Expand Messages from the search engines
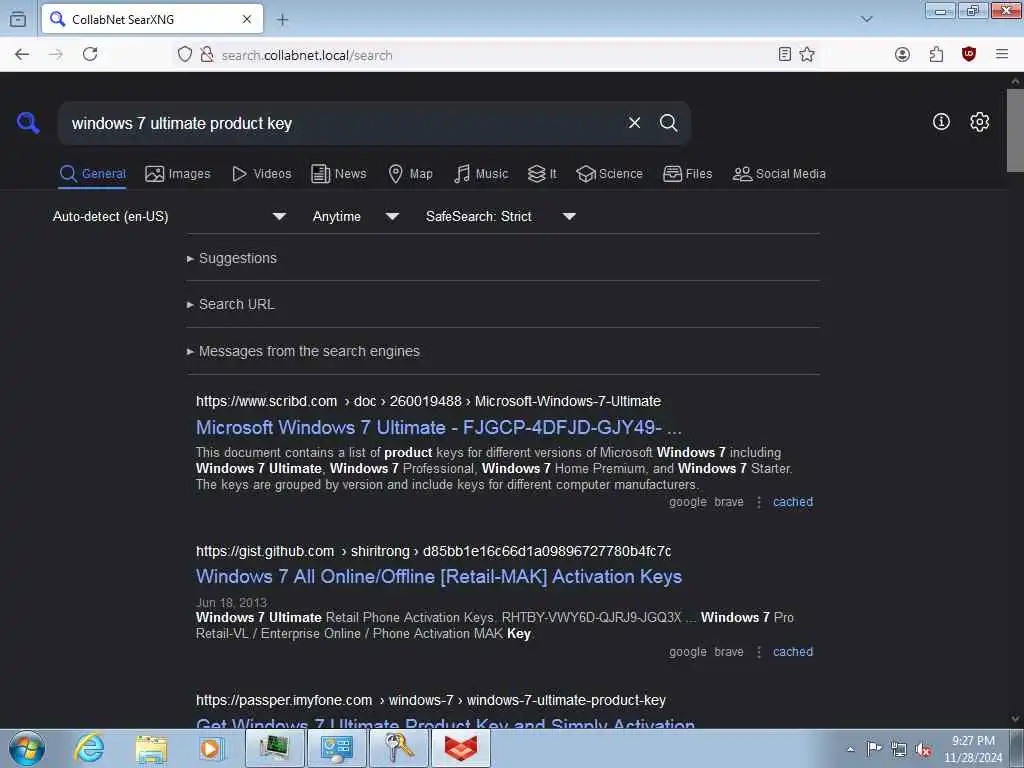The width and height of the screenshot is (1024, 768). pos(308,351)
